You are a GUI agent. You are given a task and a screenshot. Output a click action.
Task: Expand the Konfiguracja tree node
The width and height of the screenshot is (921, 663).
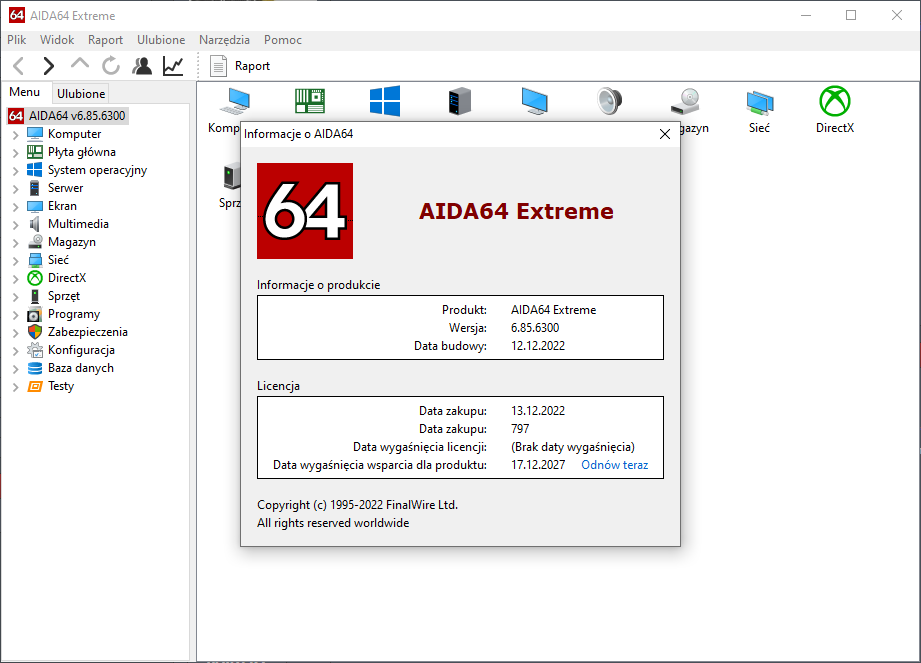pos(16,351)
